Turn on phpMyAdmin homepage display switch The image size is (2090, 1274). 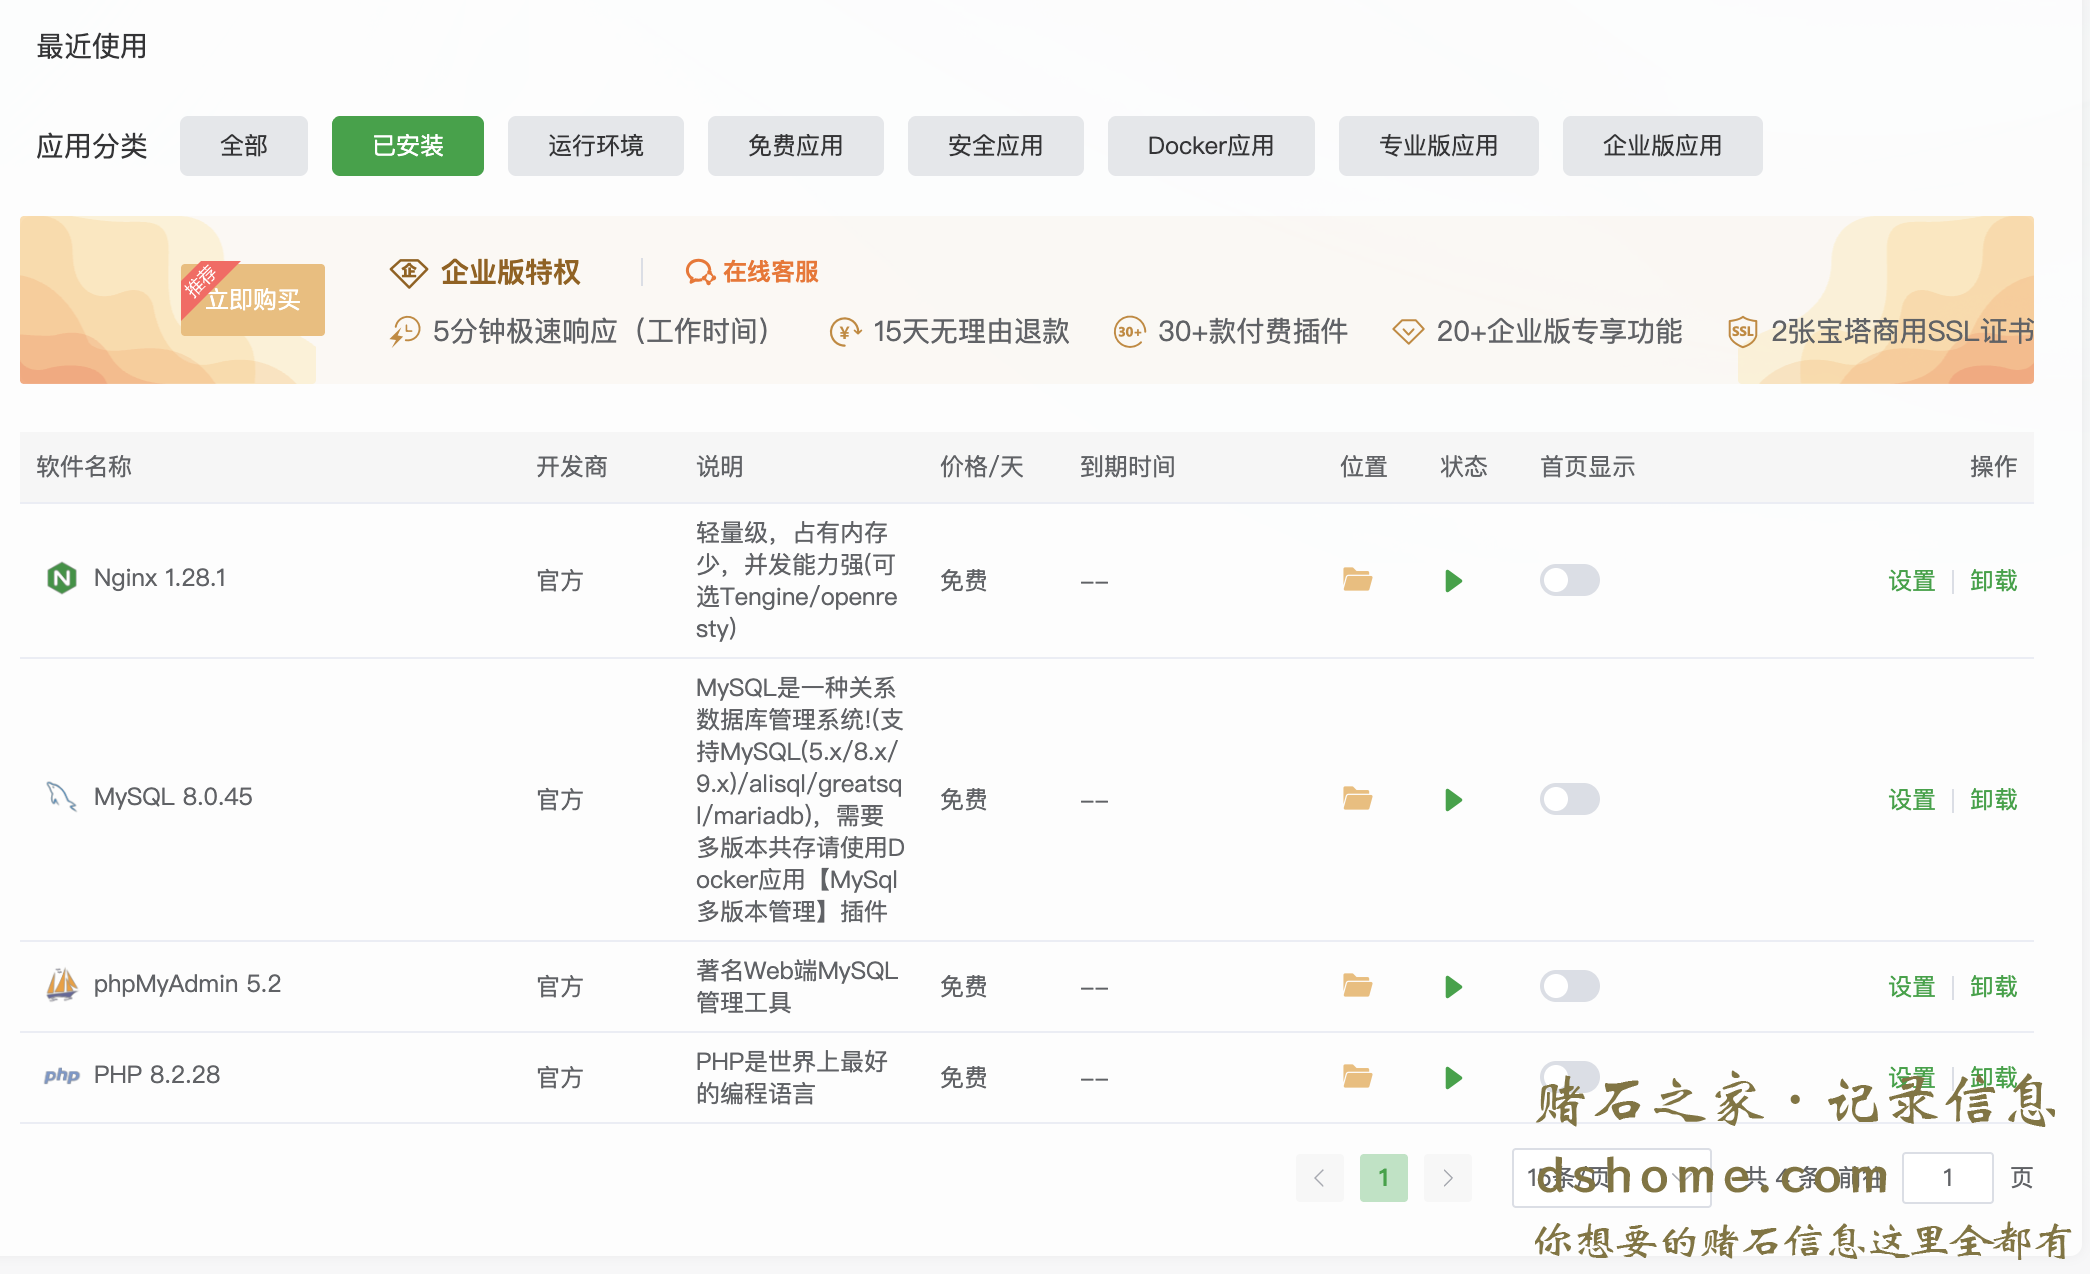click(x=1569, y=986)
